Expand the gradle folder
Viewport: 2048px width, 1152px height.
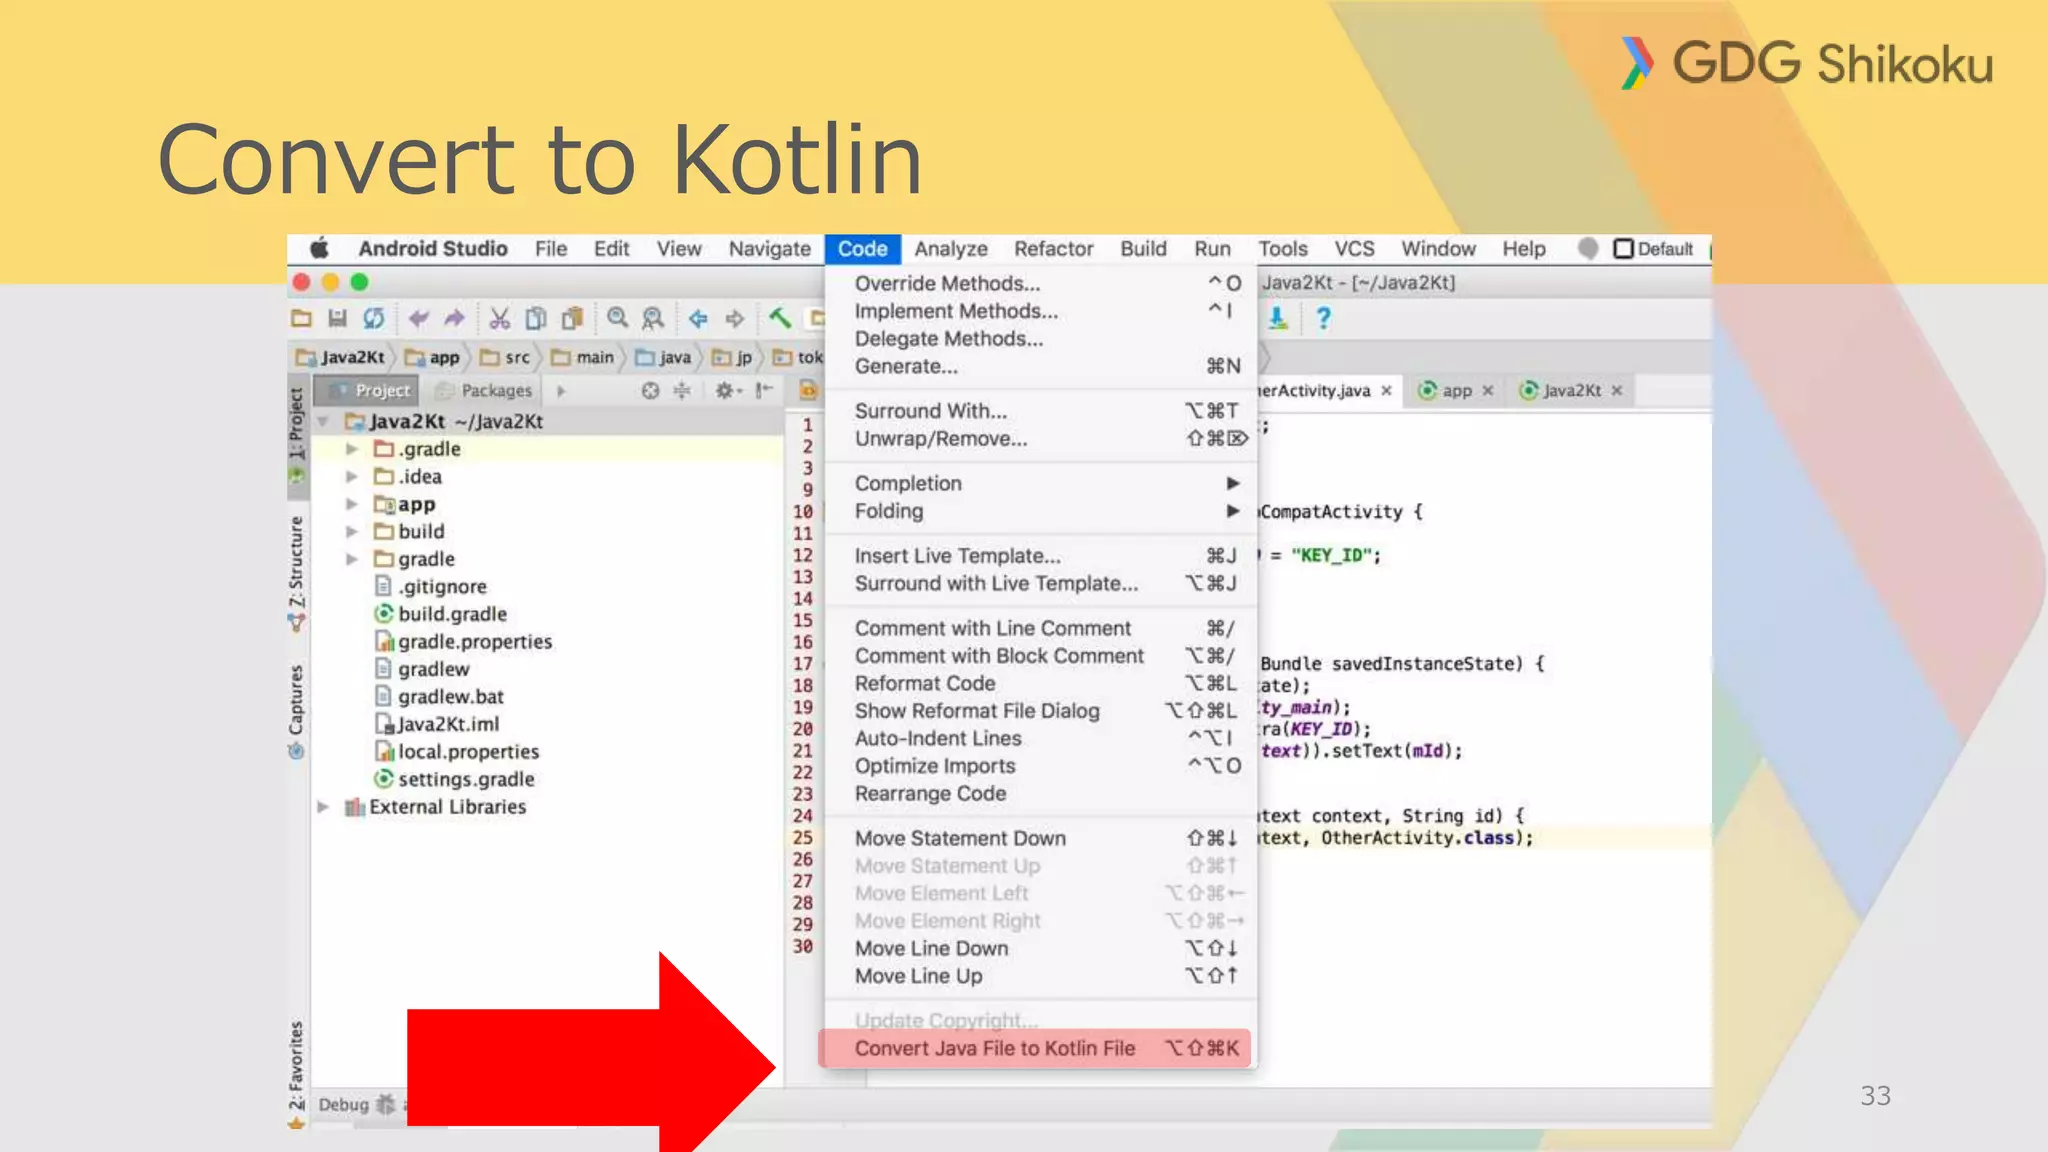(351, 559)
